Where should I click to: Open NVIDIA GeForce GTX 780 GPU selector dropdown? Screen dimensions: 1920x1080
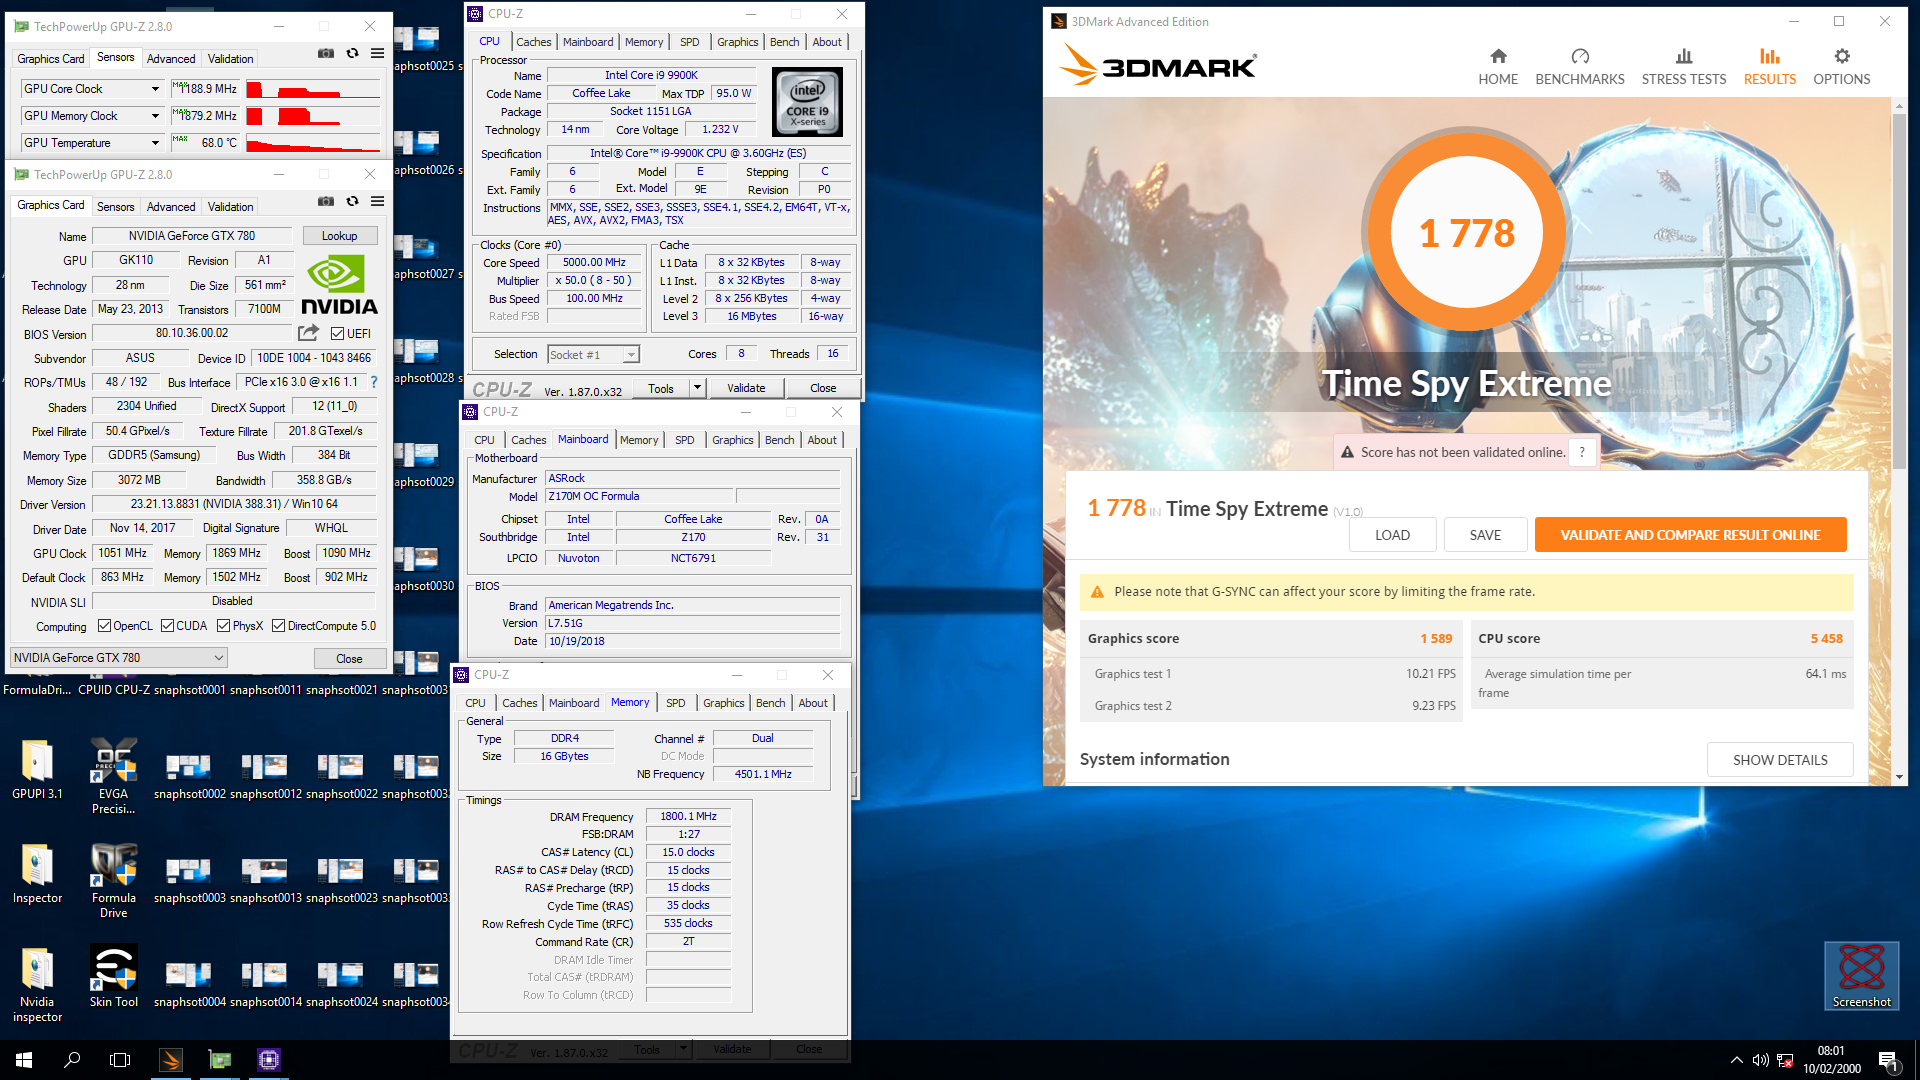[x=119, y=658]
